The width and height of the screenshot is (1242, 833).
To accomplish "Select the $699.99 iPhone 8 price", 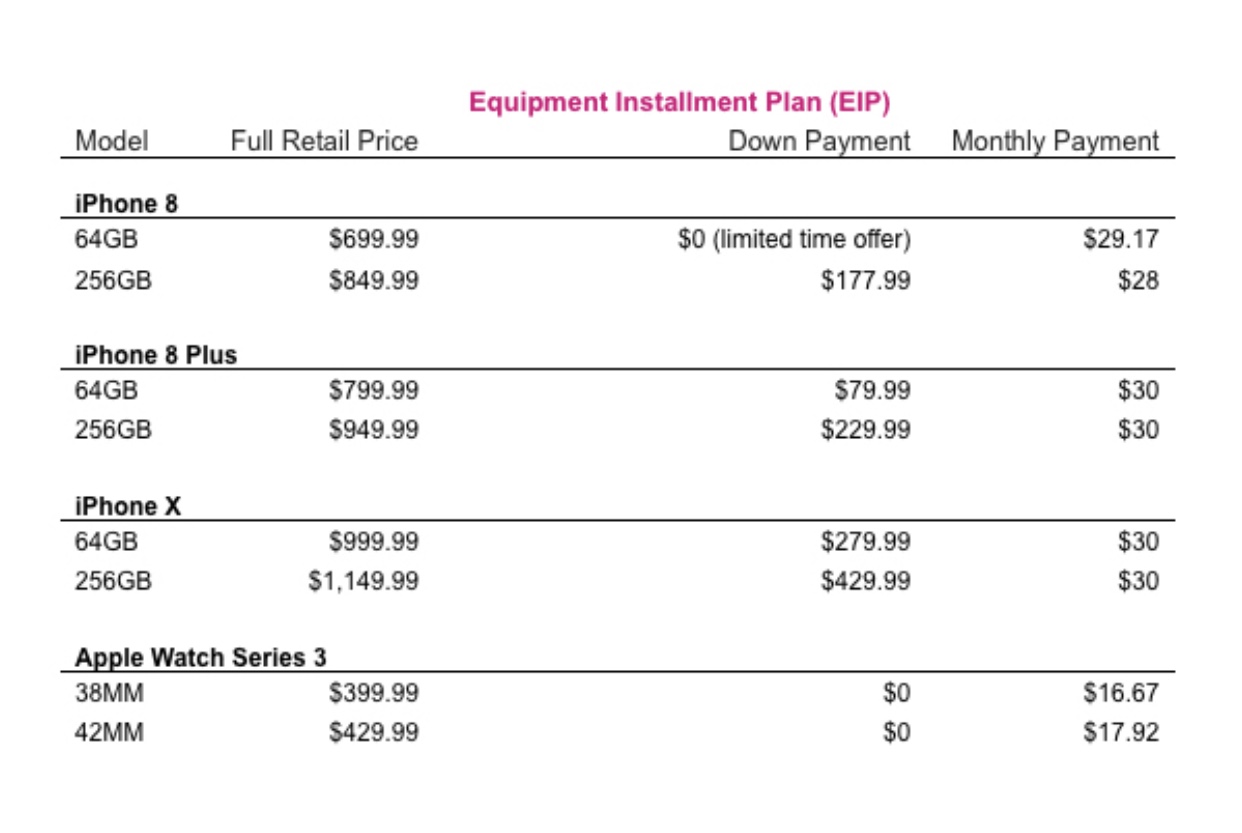I will click(x=374, y=241).
